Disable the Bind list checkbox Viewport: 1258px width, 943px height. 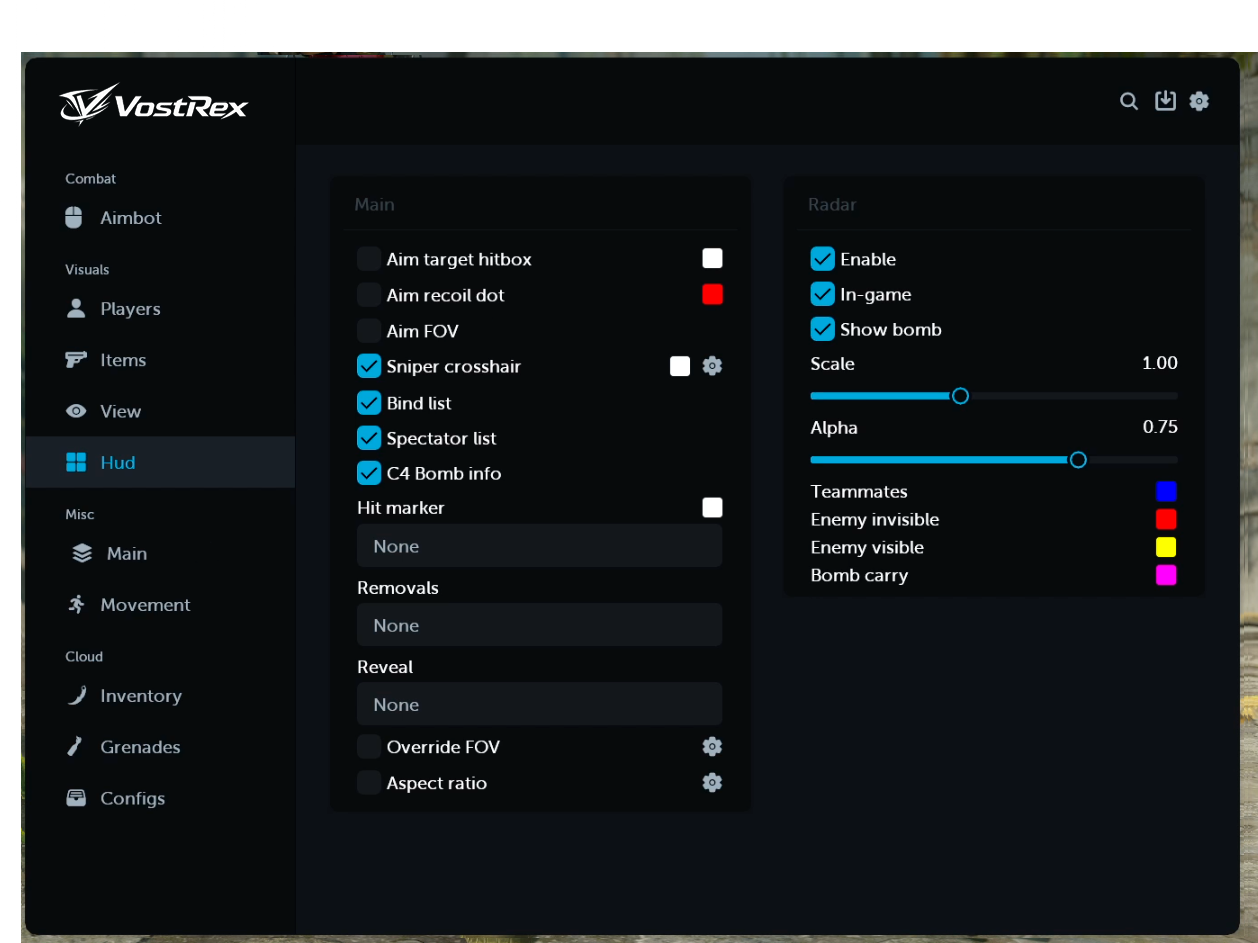pos(369,402)
